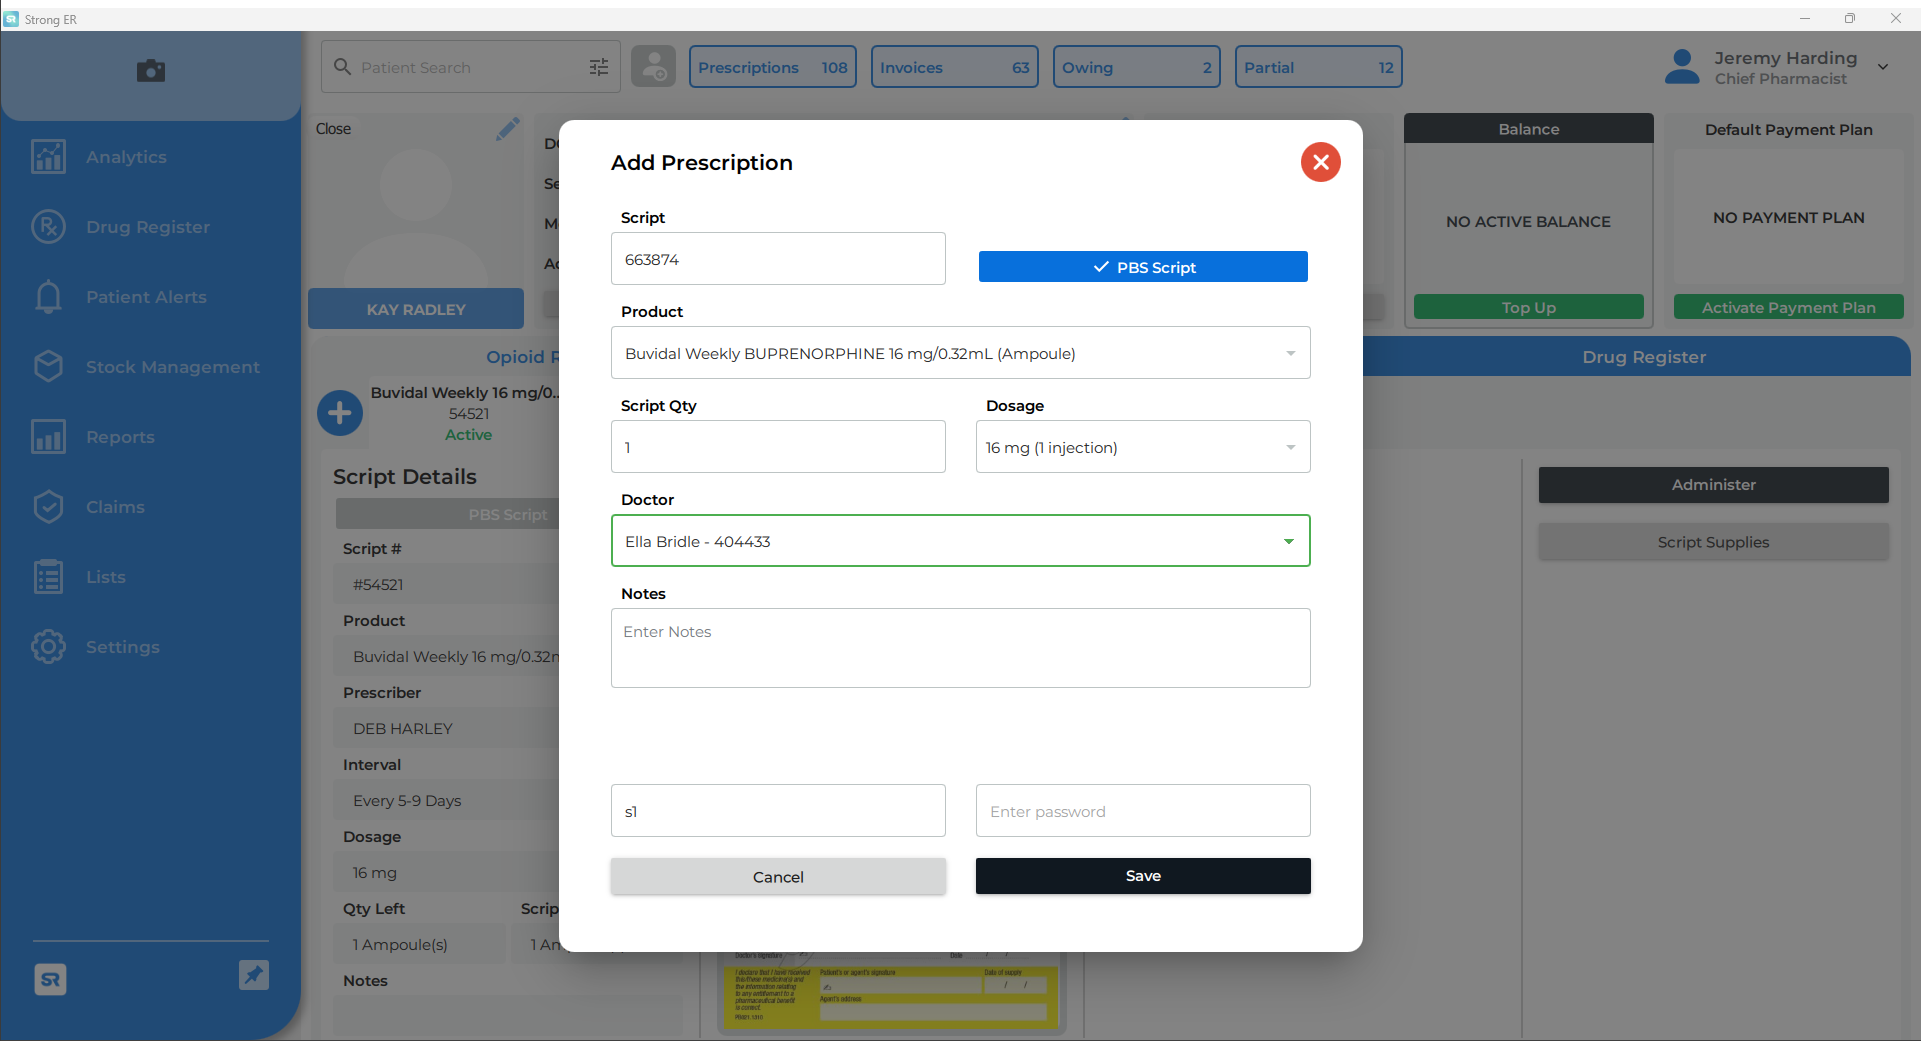Click the Enter password field

pos(1143,811)
